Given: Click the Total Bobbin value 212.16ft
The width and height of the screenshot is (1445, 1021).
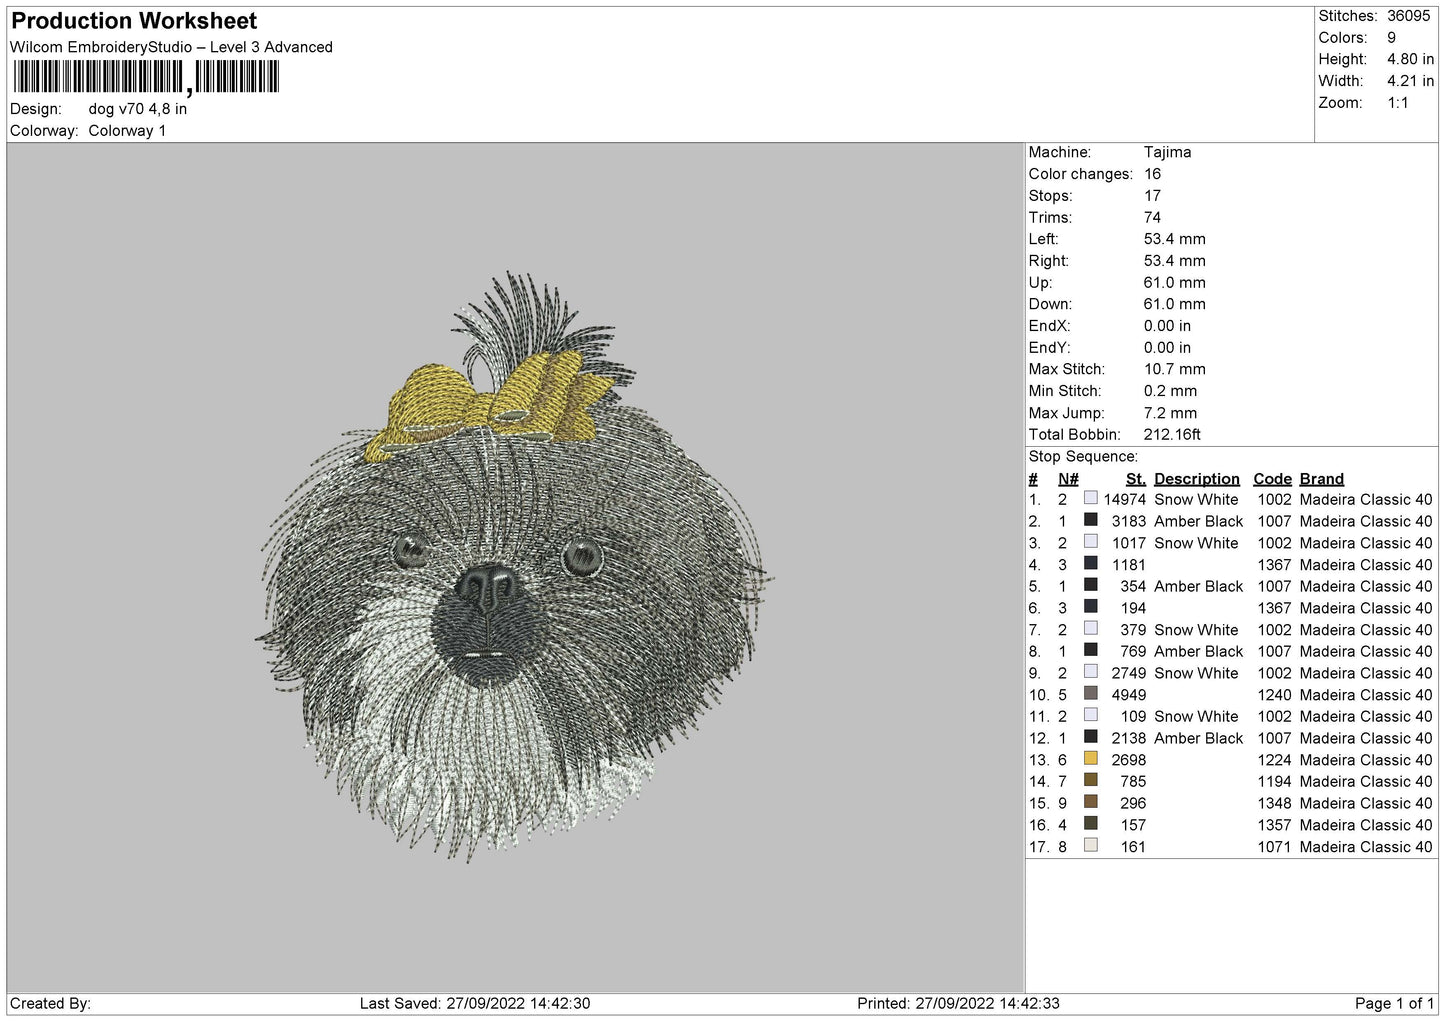Looking at the screenshot, I should (1172, 435).
